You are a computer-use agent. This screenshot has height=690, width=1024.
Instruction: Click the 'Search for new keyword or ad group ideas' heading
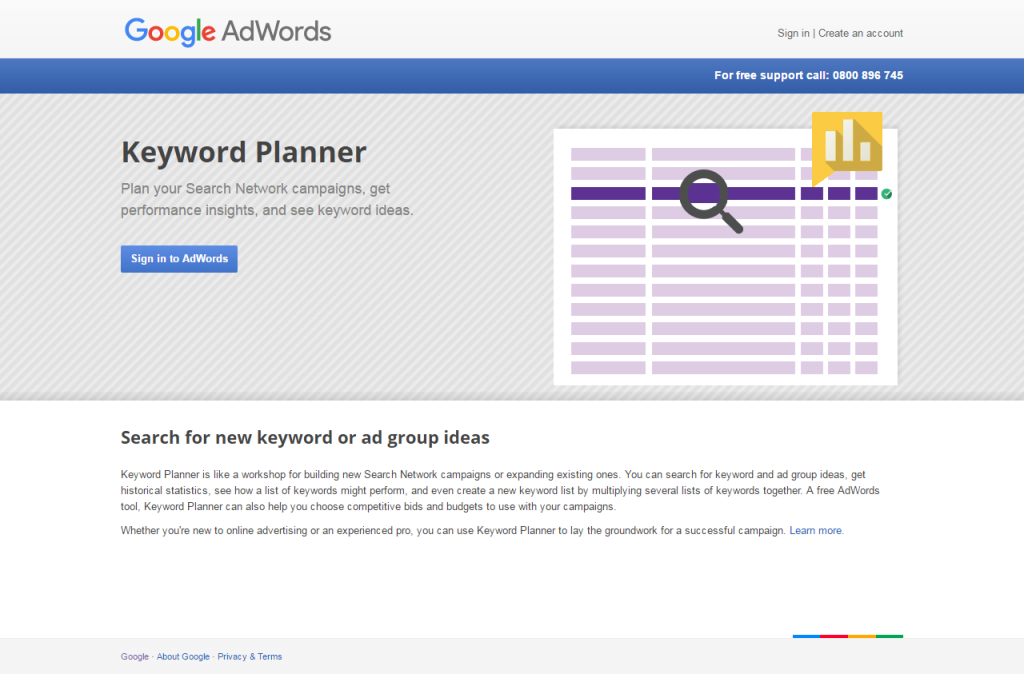point(305,437)
